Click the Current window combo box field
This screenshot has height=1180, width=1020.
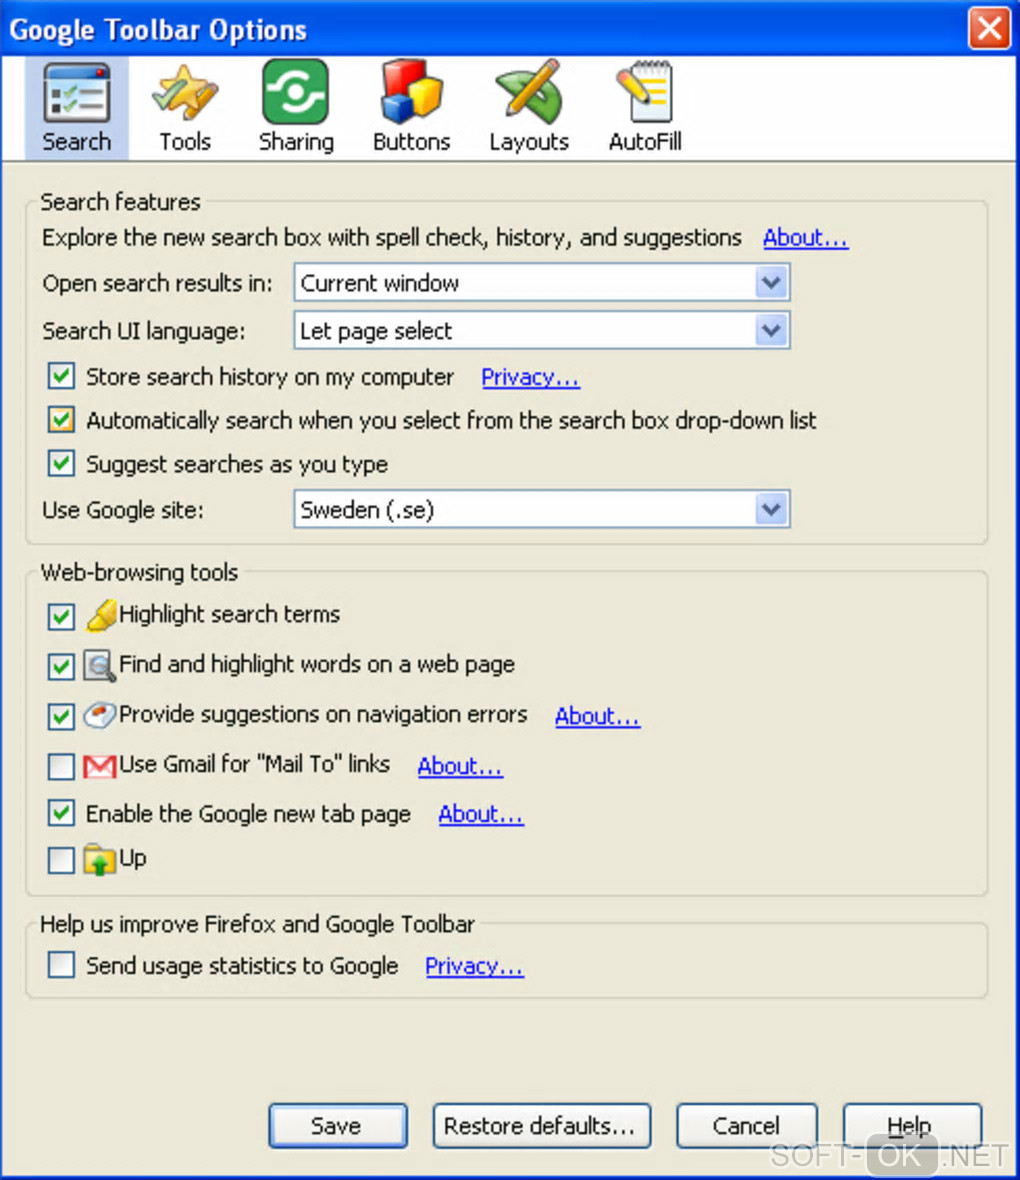[541, 283]
